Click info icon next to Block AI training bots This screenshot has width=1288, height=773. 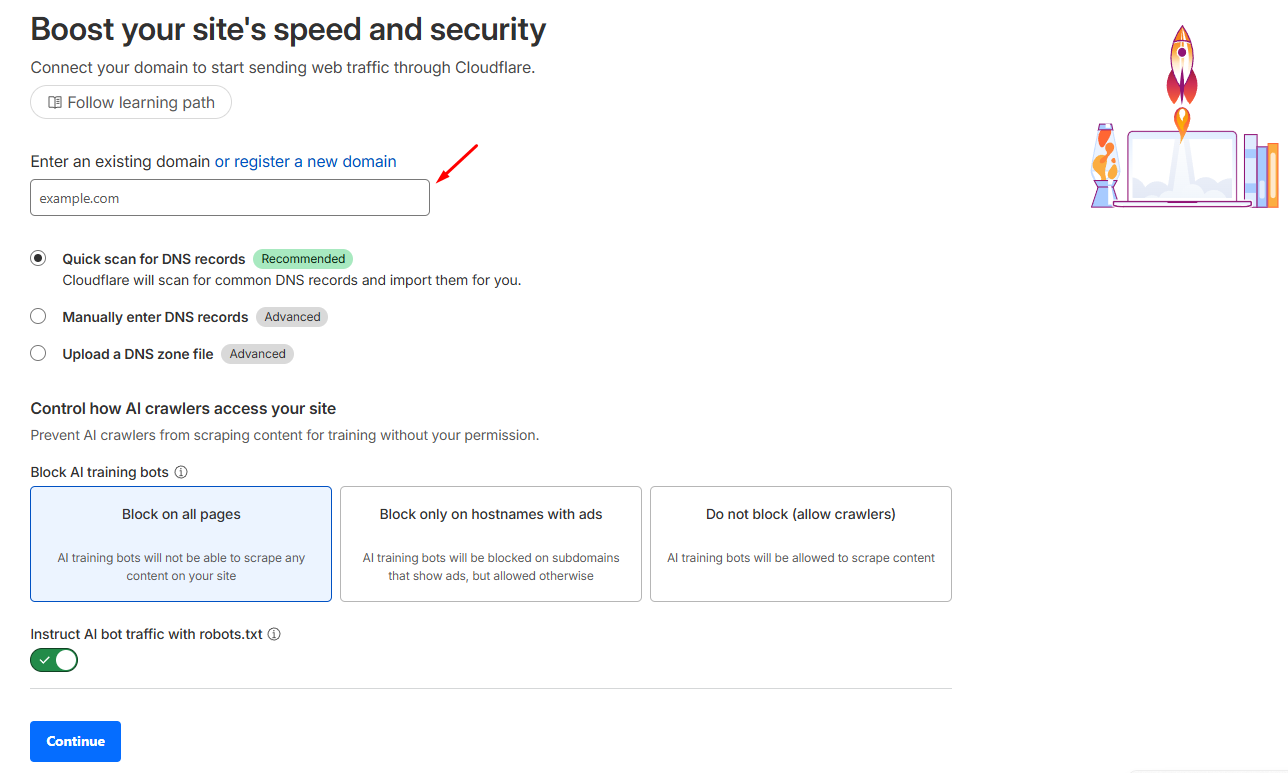click(181, 472)
